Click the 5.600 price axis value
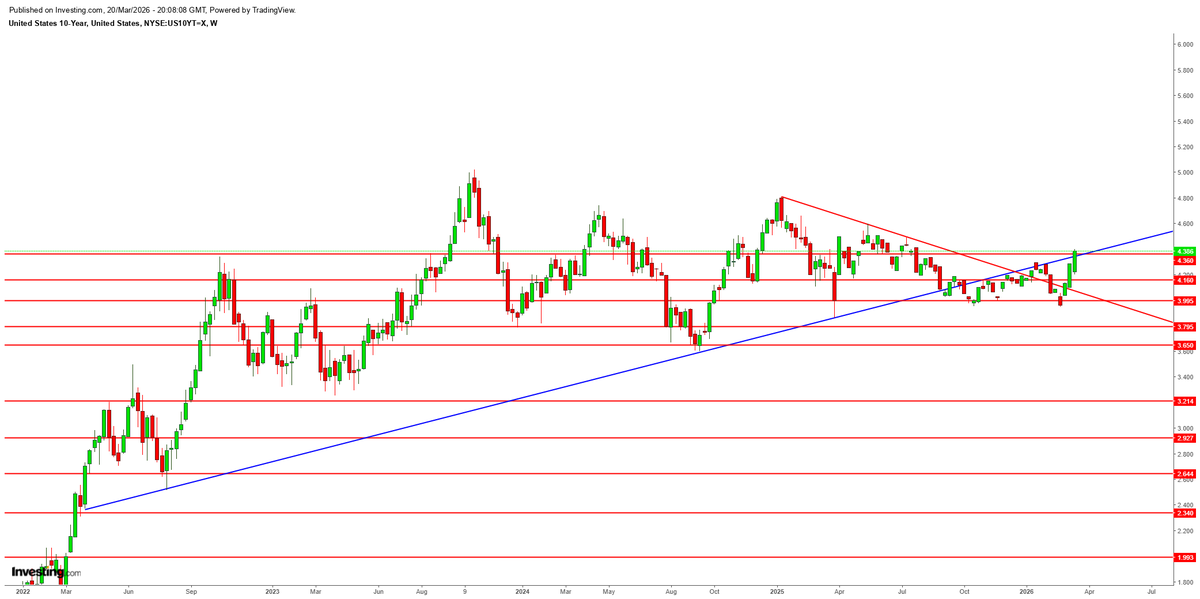 tap(1185, 96)
